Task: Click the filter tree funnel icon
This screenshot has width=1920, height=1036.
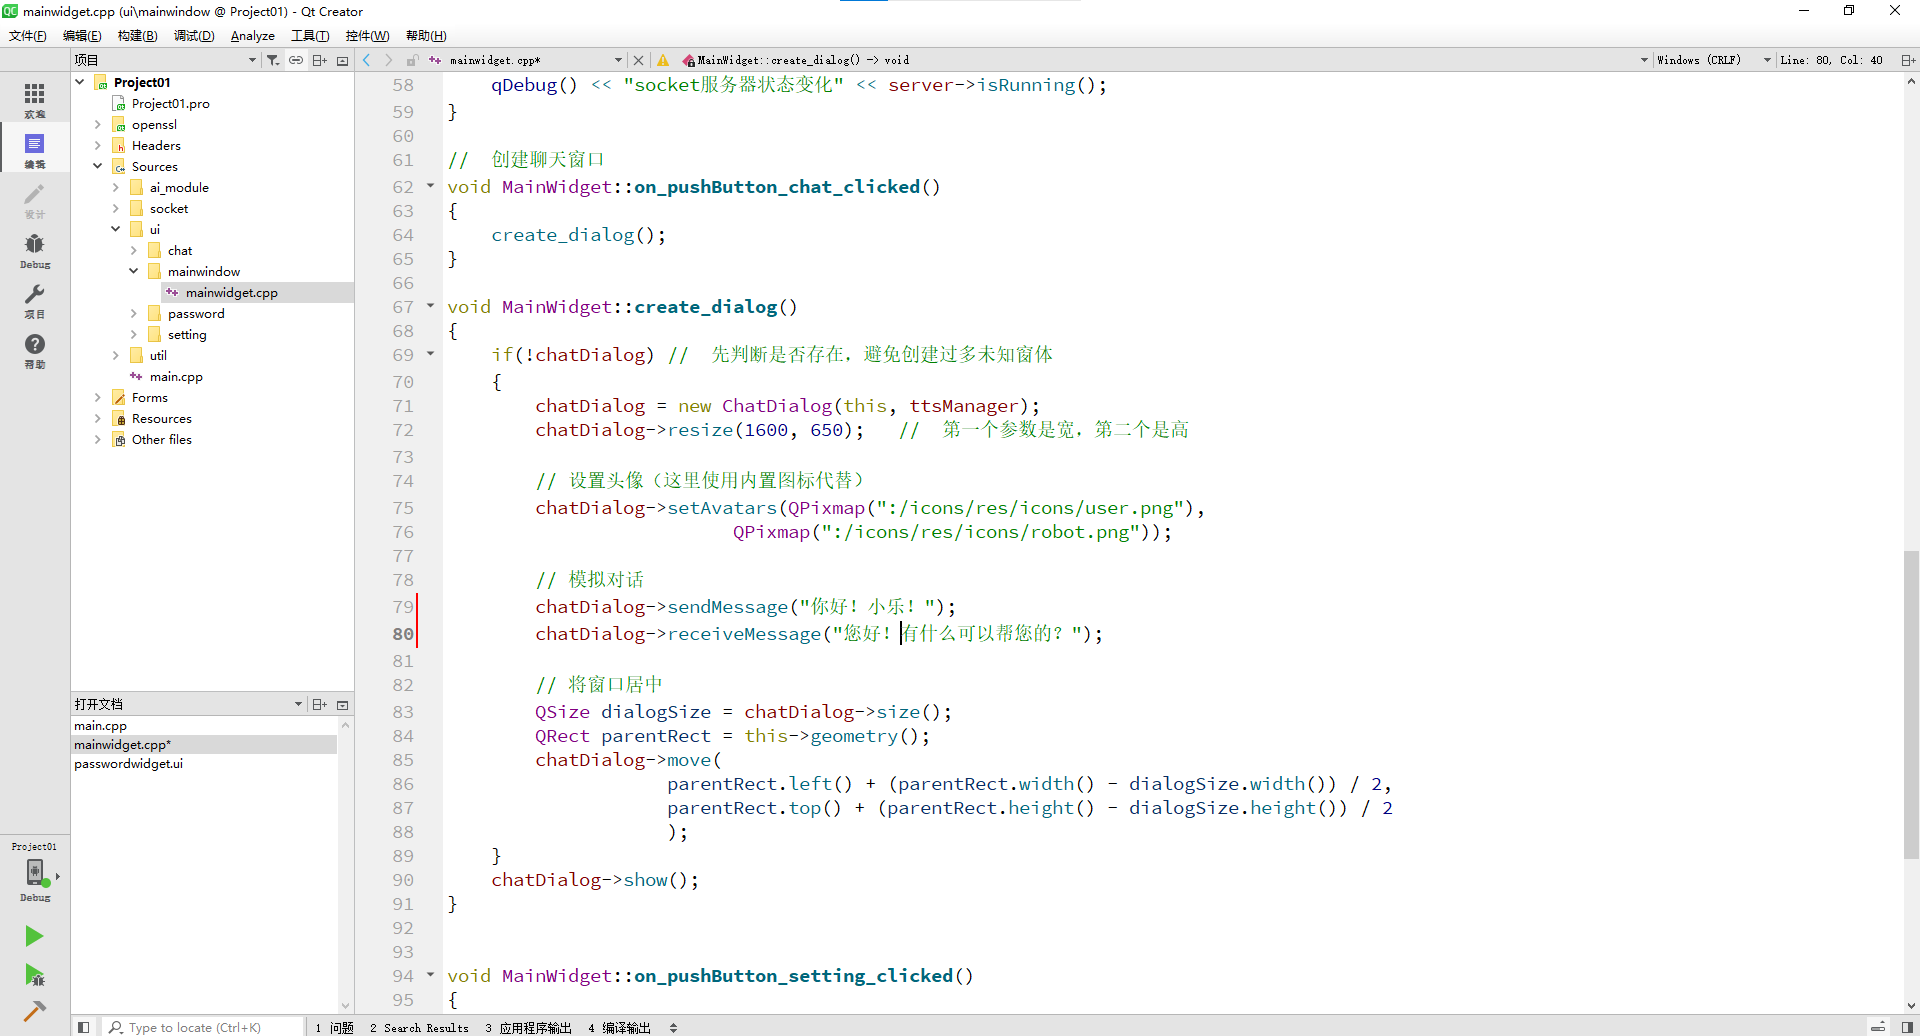Action: tap(273, 60)
